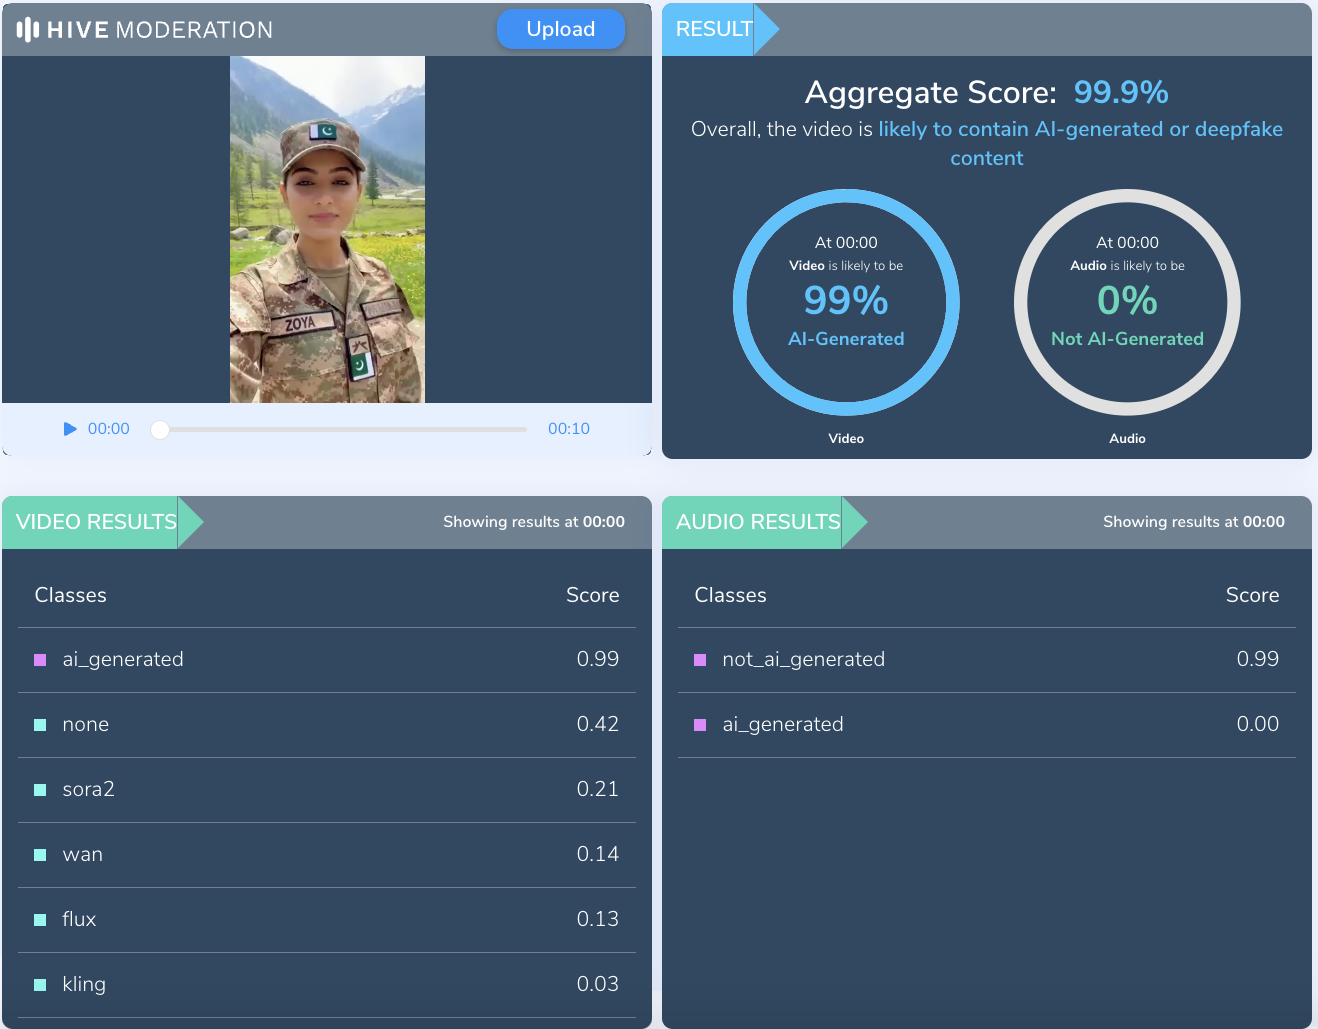
Task: Select the audio ai_generated row
Action: point(986,725)
